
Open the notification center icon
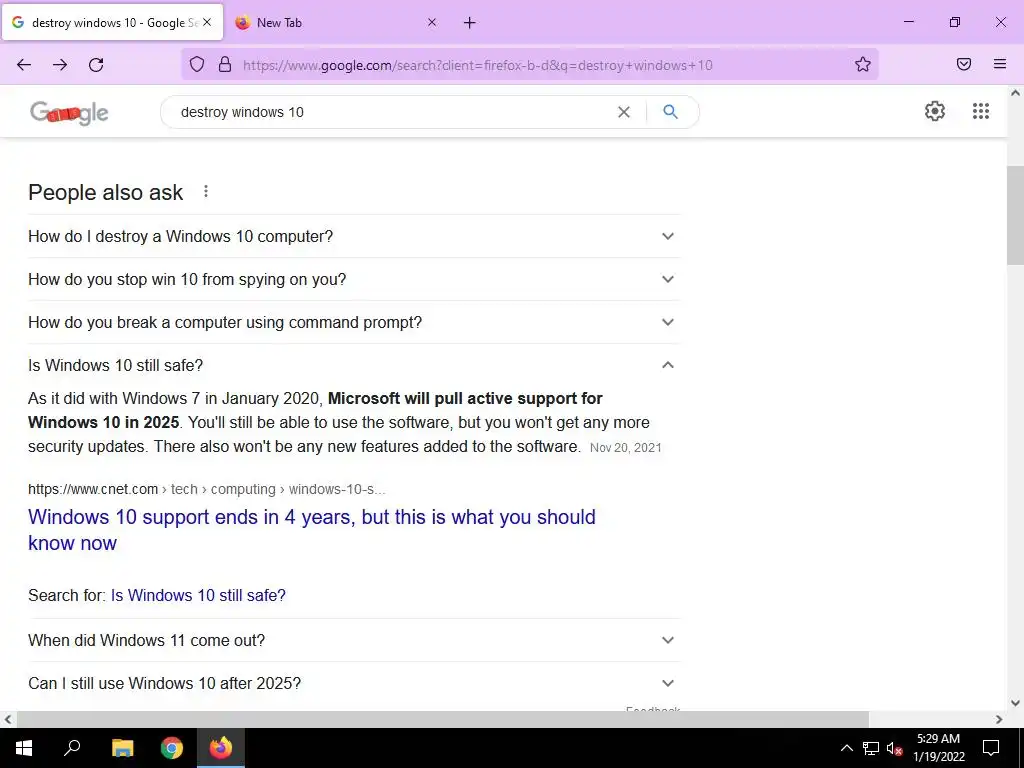pos(991,748)
